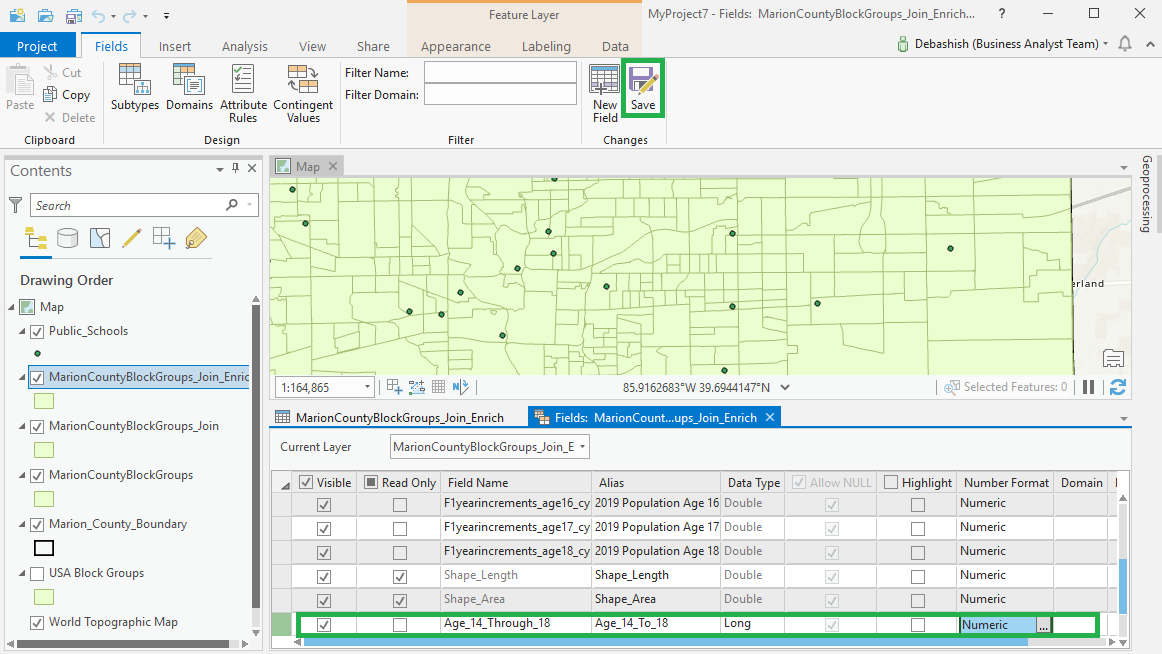This screenshot has width=1162, height=654.
Task: Switch to the Analysis ribbon tab
Action: (x=245, y=46)
